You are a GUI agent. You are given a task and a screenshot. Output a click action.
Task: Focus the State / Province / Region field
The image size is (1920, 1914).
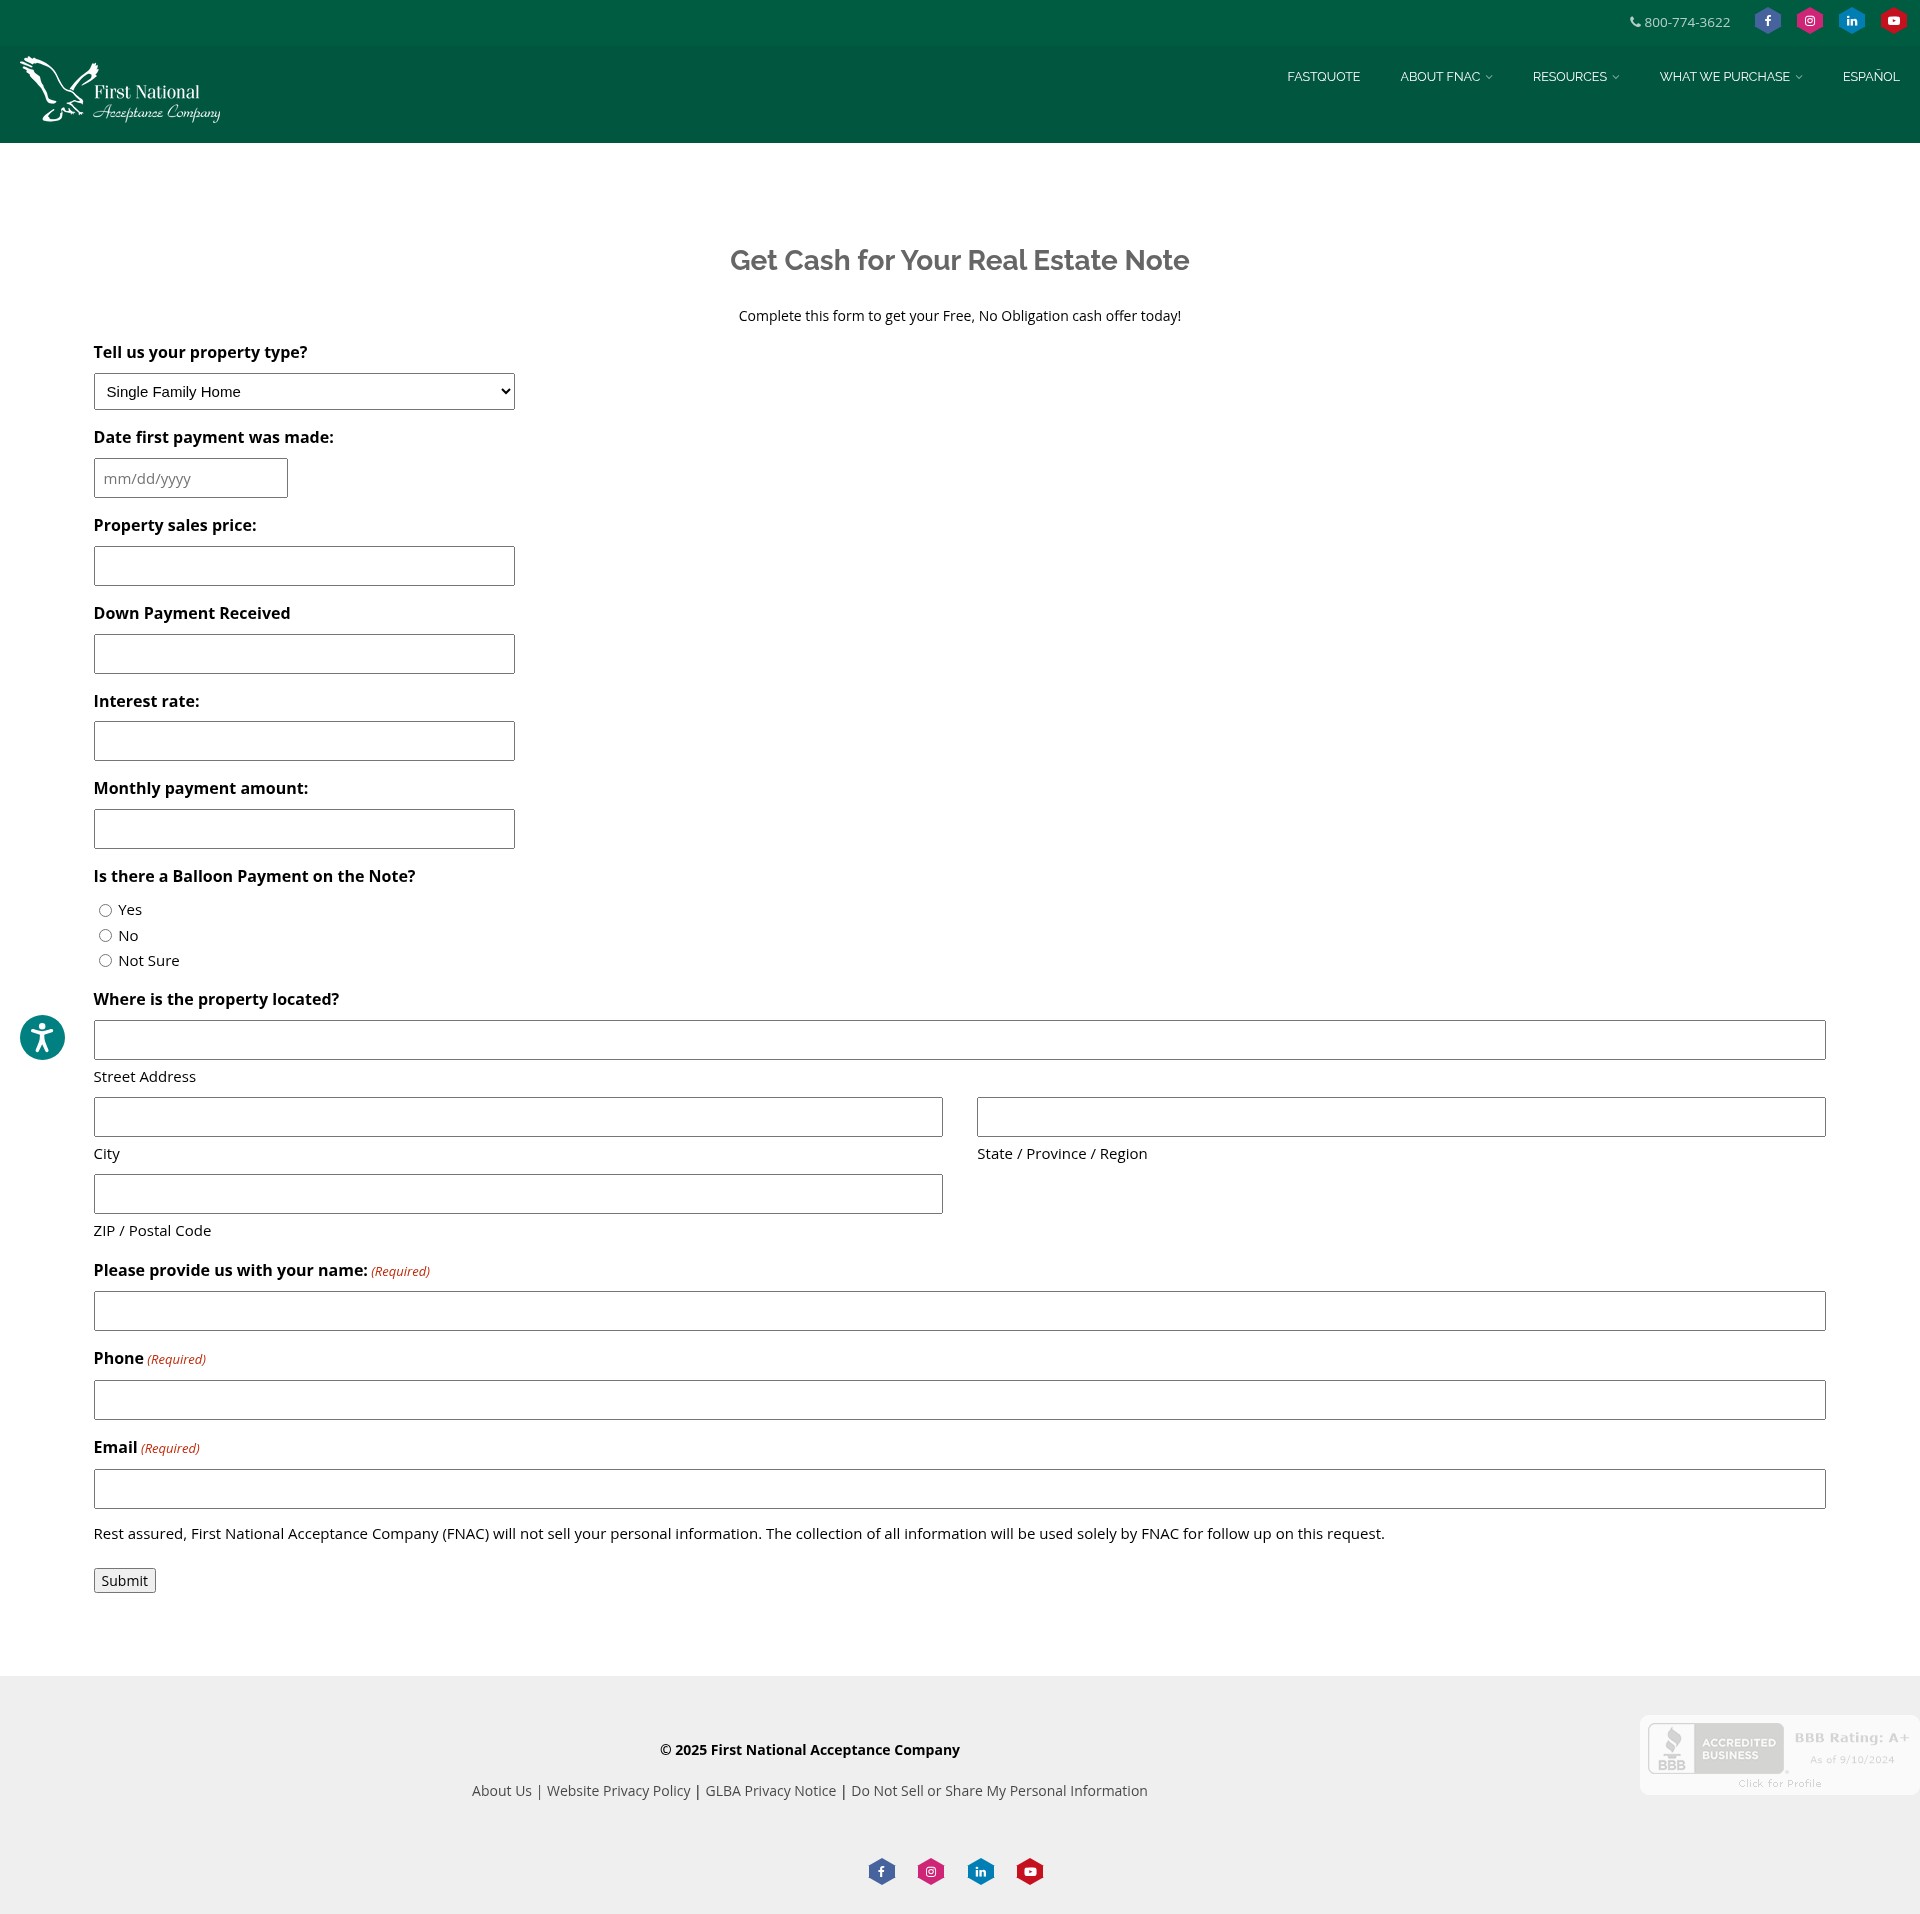click(x=1401, y=1117)
